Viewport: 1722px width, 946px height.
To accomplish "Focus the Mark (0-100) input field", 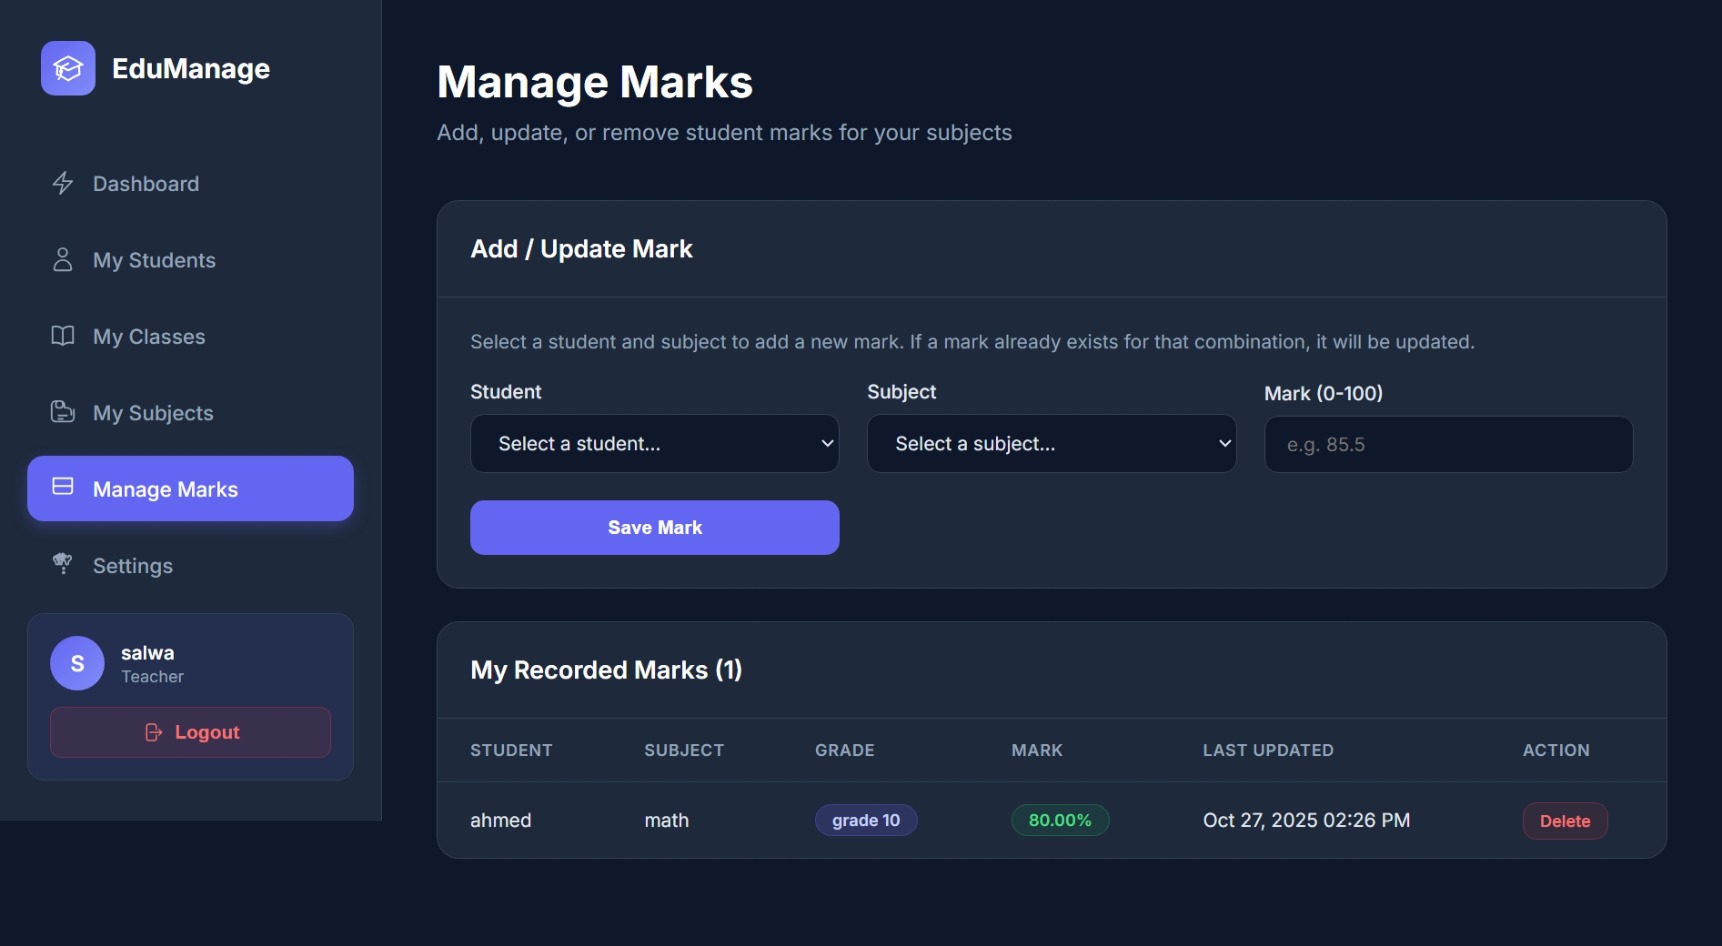I will tap(1448, 445).
